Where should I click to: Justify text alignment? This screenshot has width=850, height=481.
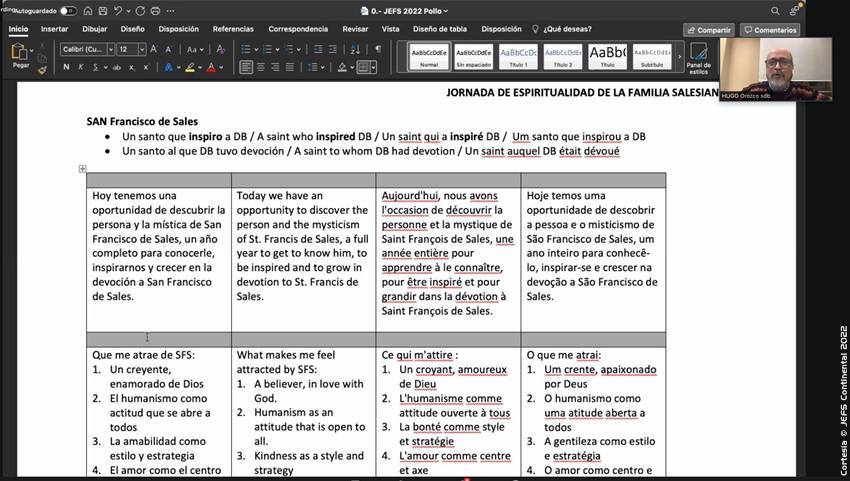pyautogui.click(x=290, y=67)
